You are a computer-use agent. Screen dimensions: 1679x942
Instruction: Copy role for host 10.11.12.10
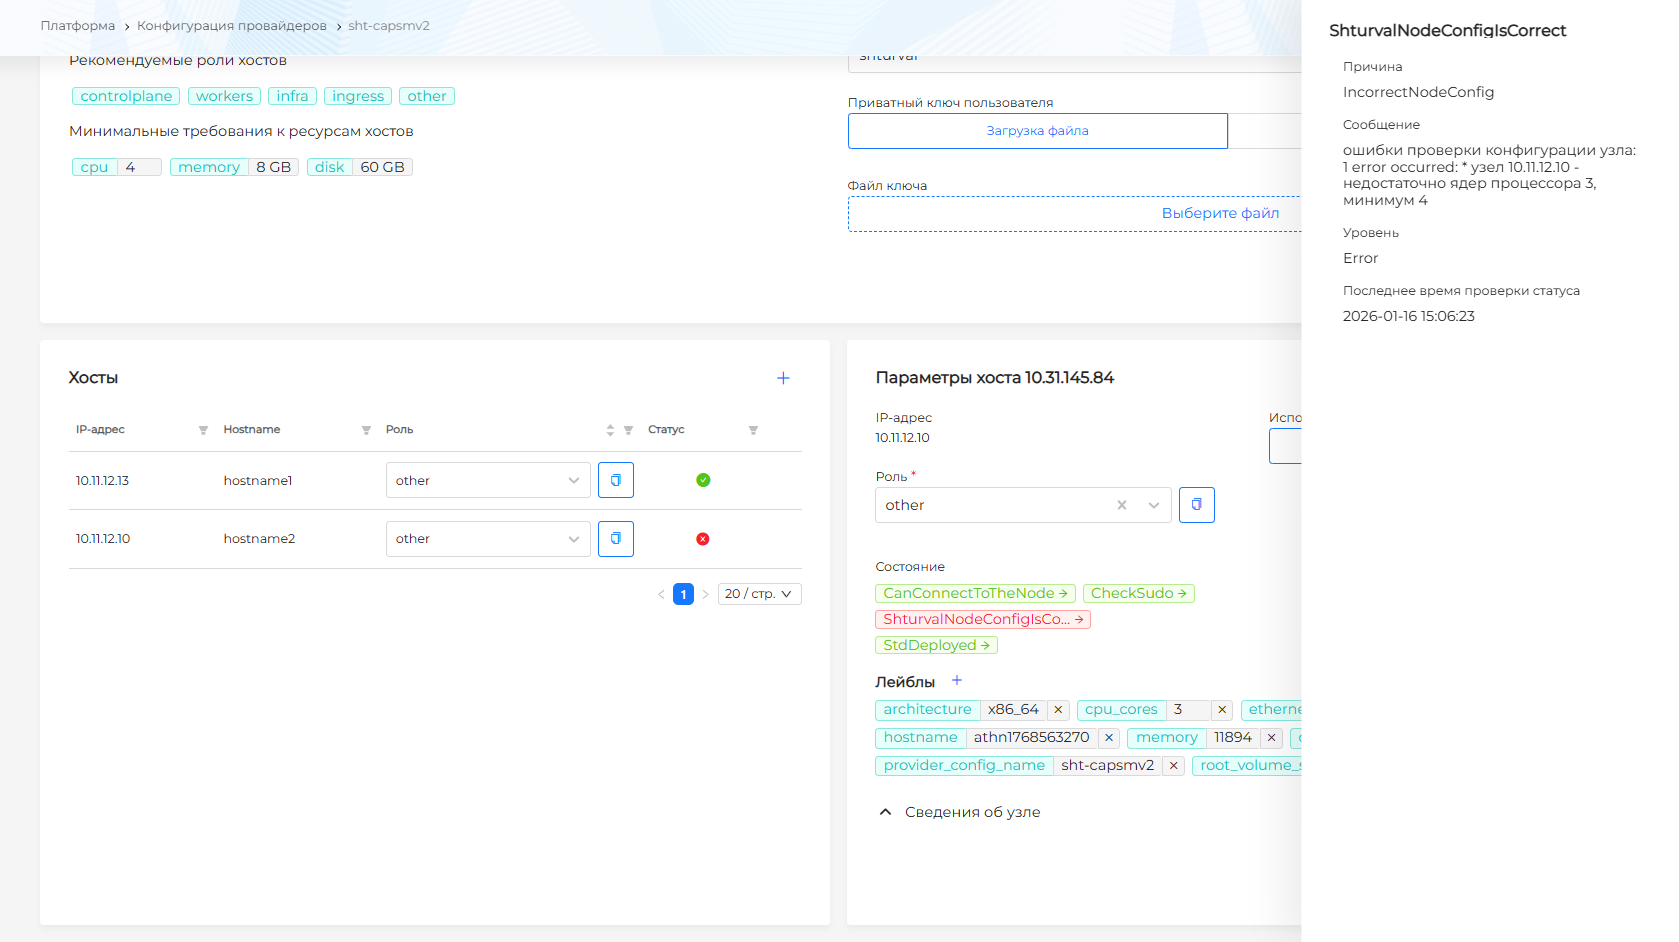click(615, 539)
